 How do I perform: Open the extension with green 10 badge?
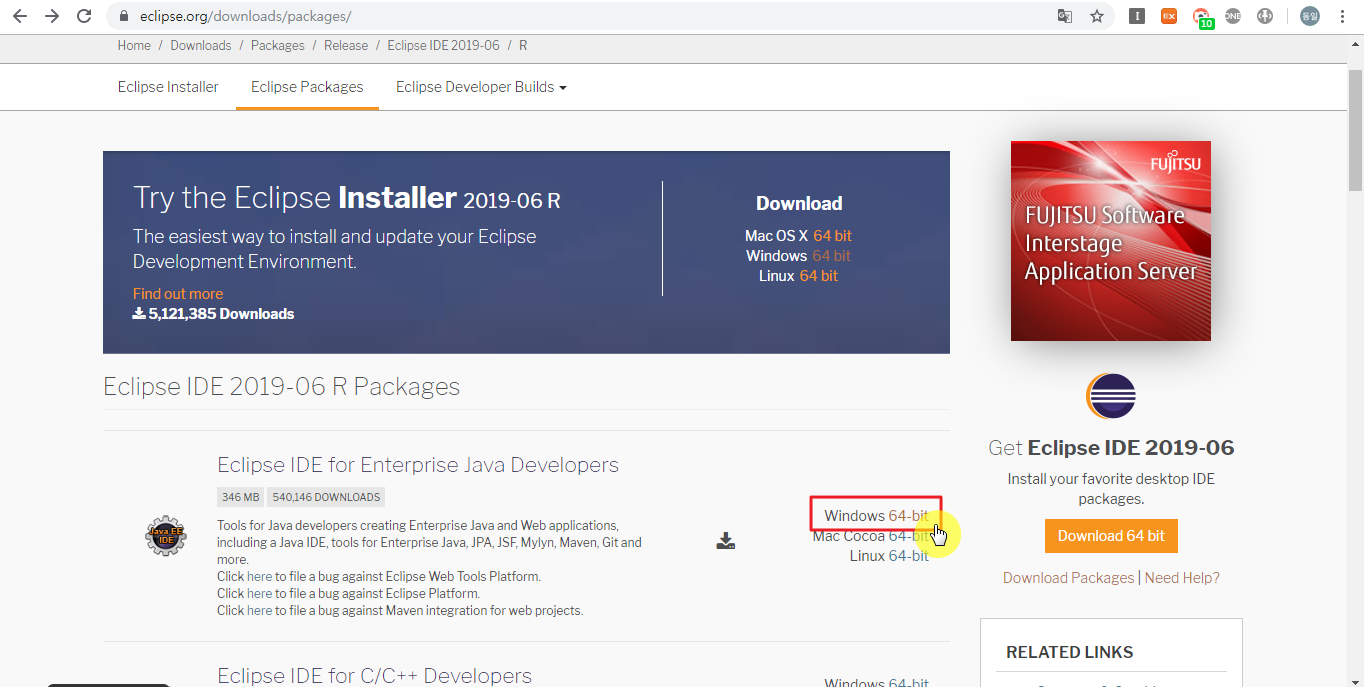(1202, 17)
